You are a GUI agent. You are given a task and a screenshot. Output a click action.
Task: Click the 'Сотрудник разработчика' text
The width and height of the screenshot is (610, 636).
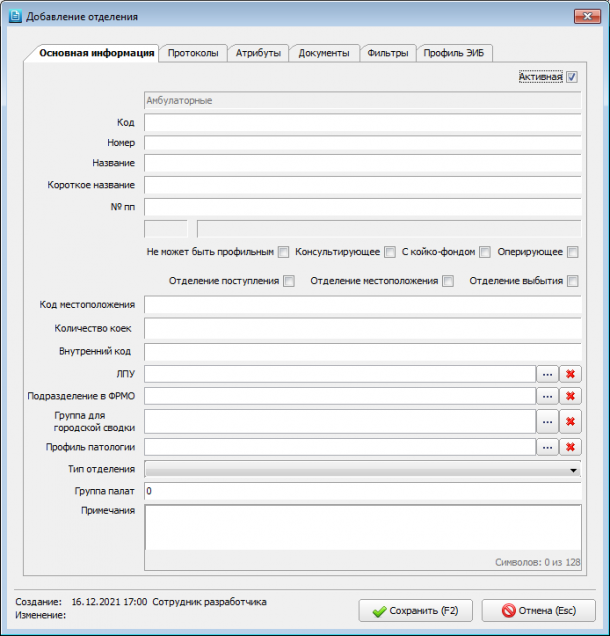[x=209, y=602]
